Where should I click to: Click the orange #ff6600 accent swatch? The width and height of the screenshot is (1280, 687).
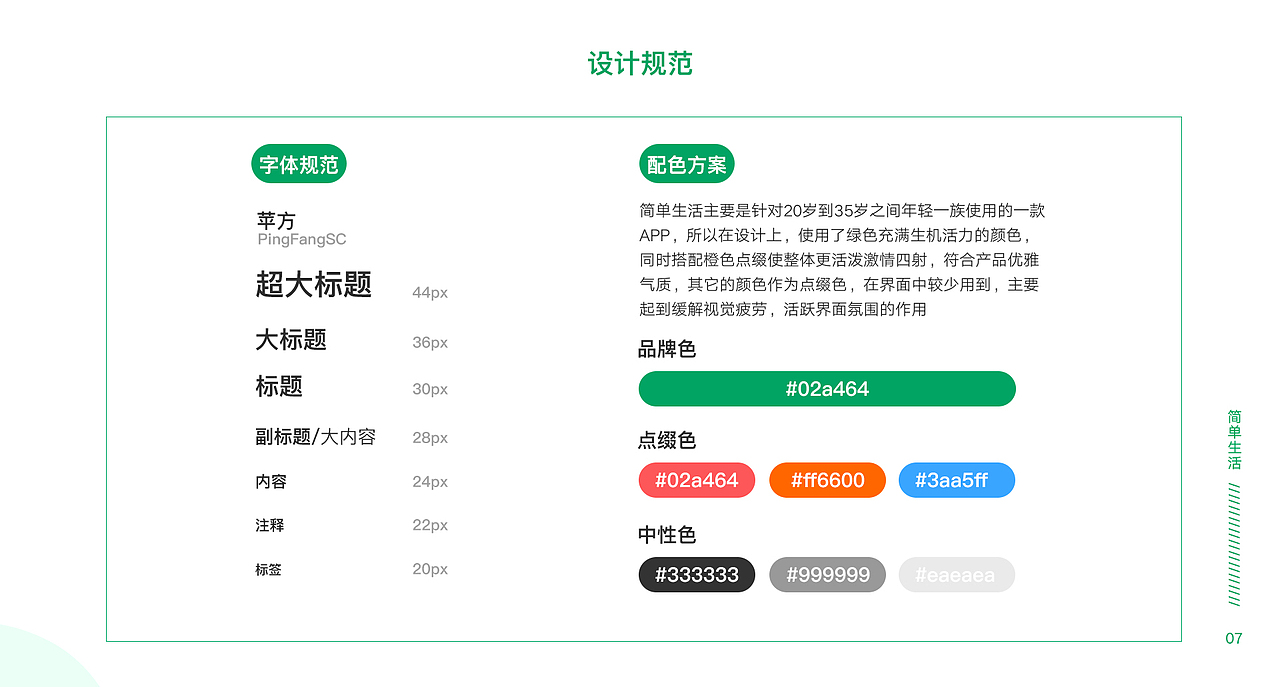click(x=827, y=479)
